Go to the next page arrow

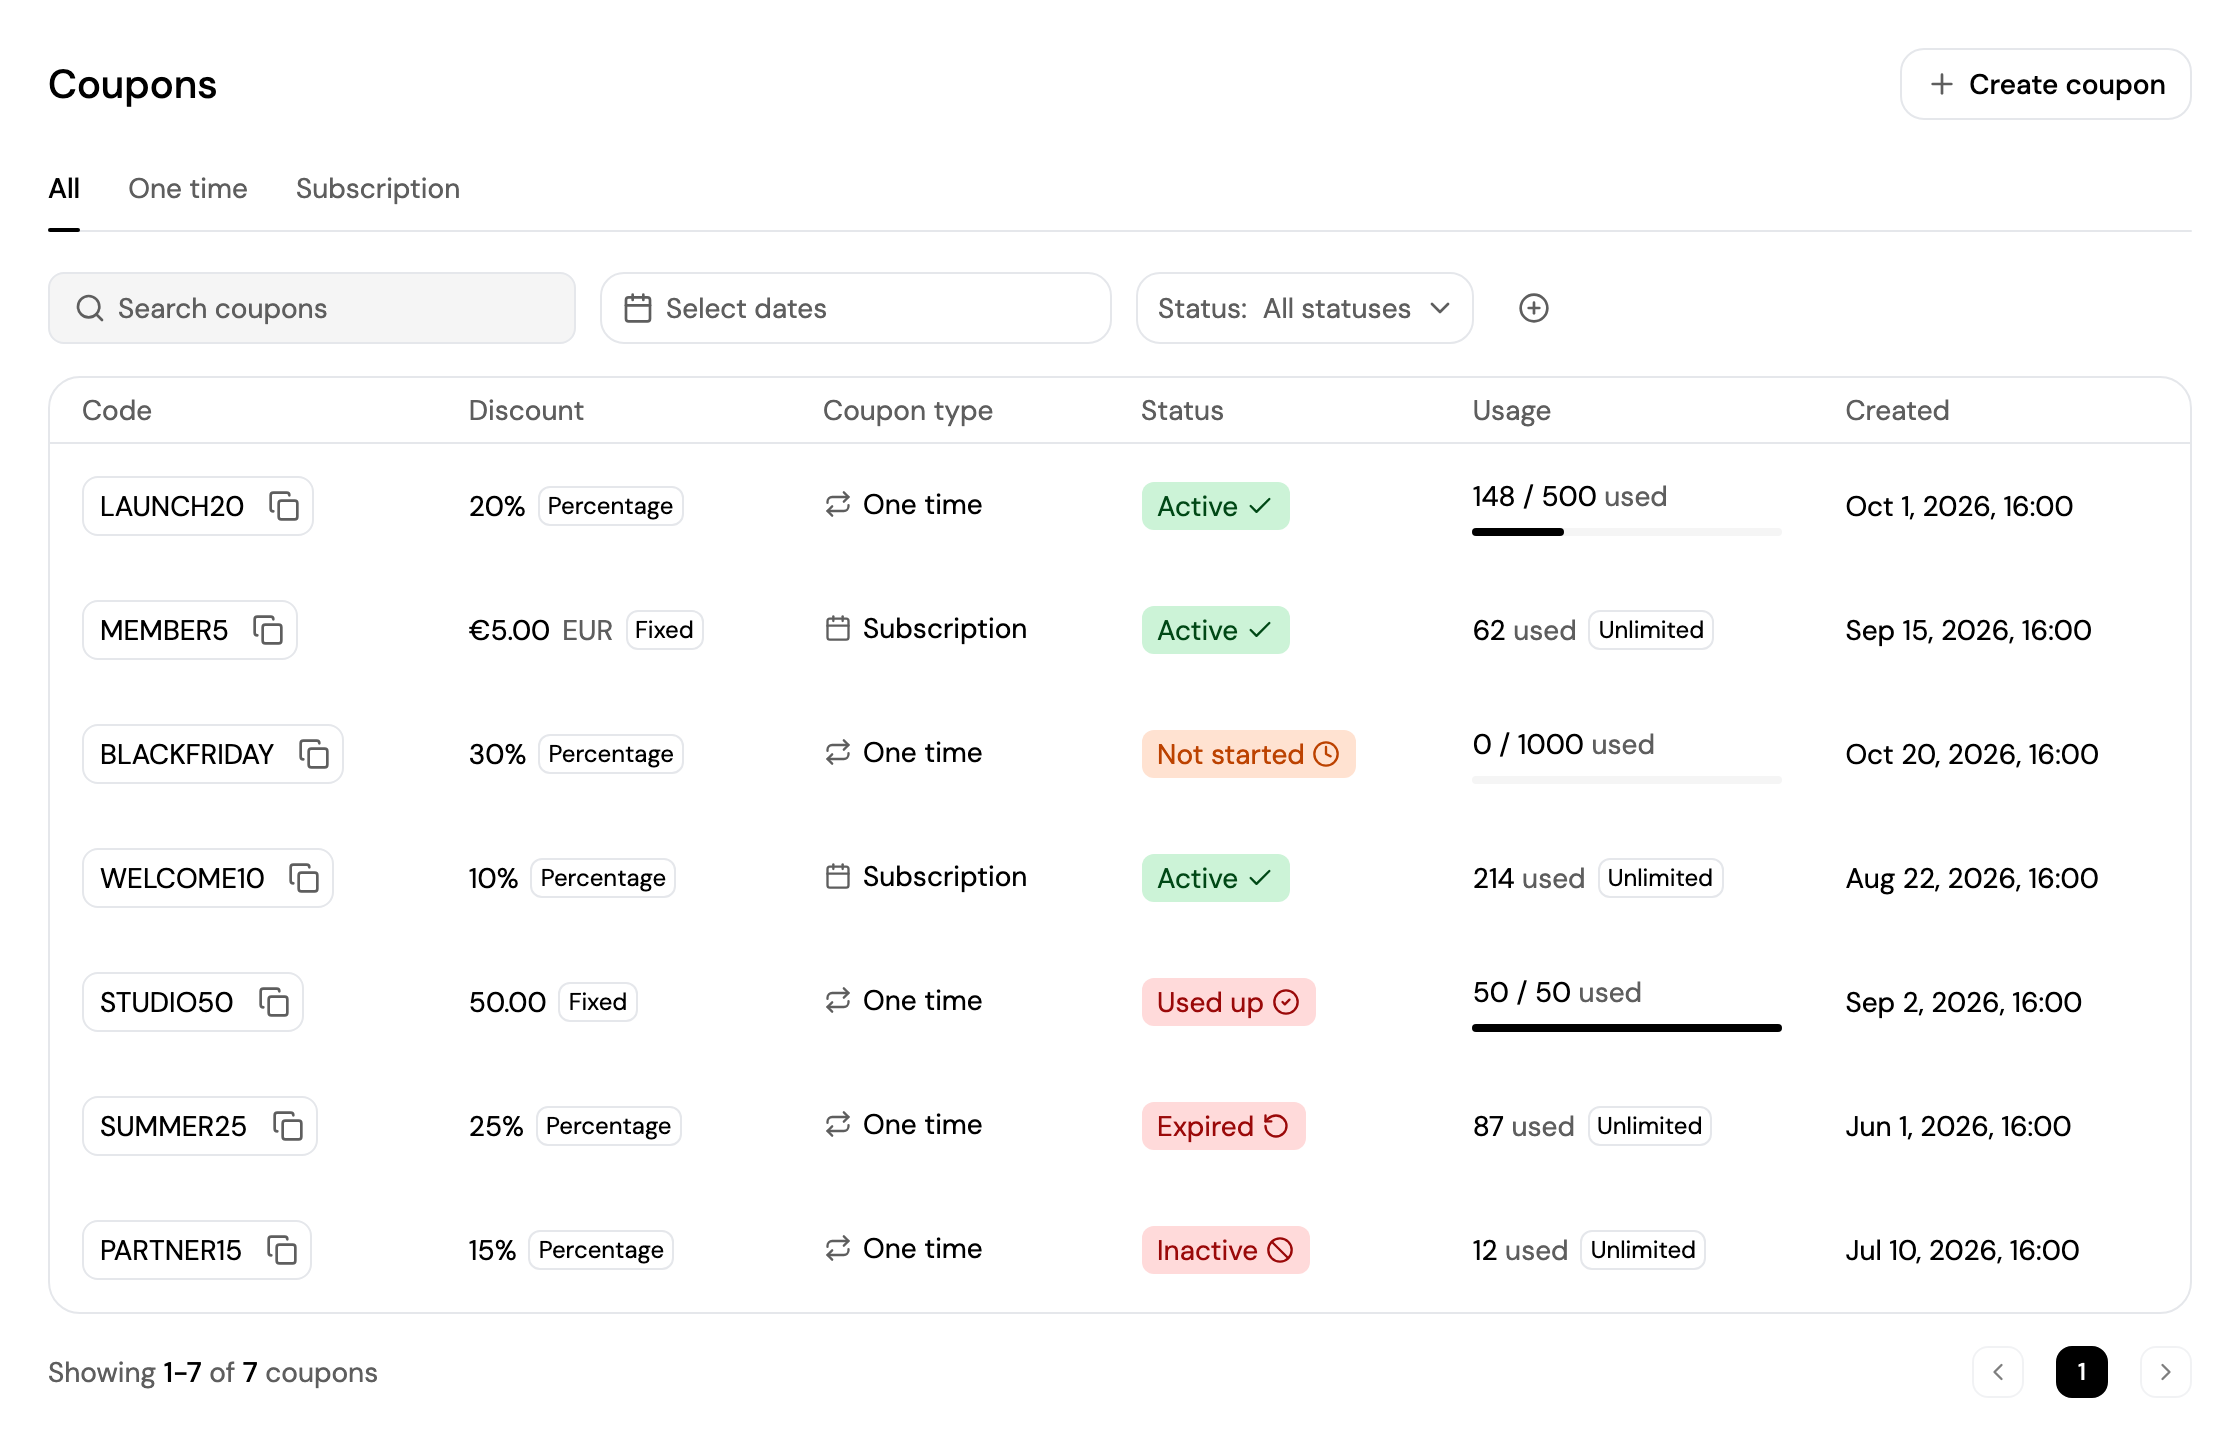(2165, 1372)
